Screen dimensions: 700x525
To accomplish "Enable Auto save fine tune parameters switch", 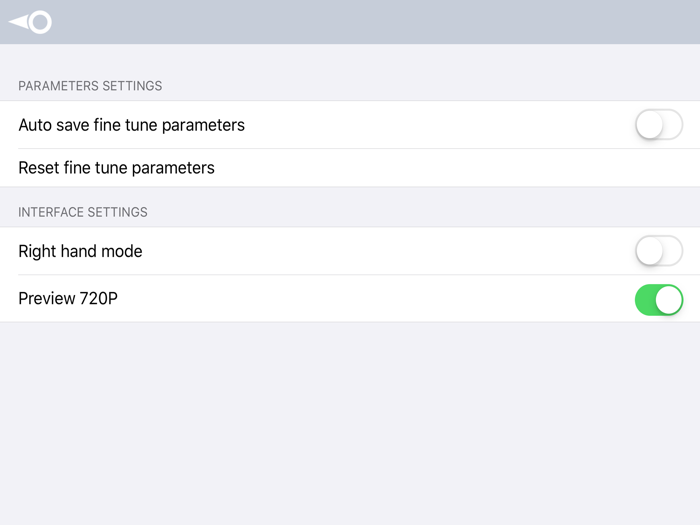I will tap(659, 125).
